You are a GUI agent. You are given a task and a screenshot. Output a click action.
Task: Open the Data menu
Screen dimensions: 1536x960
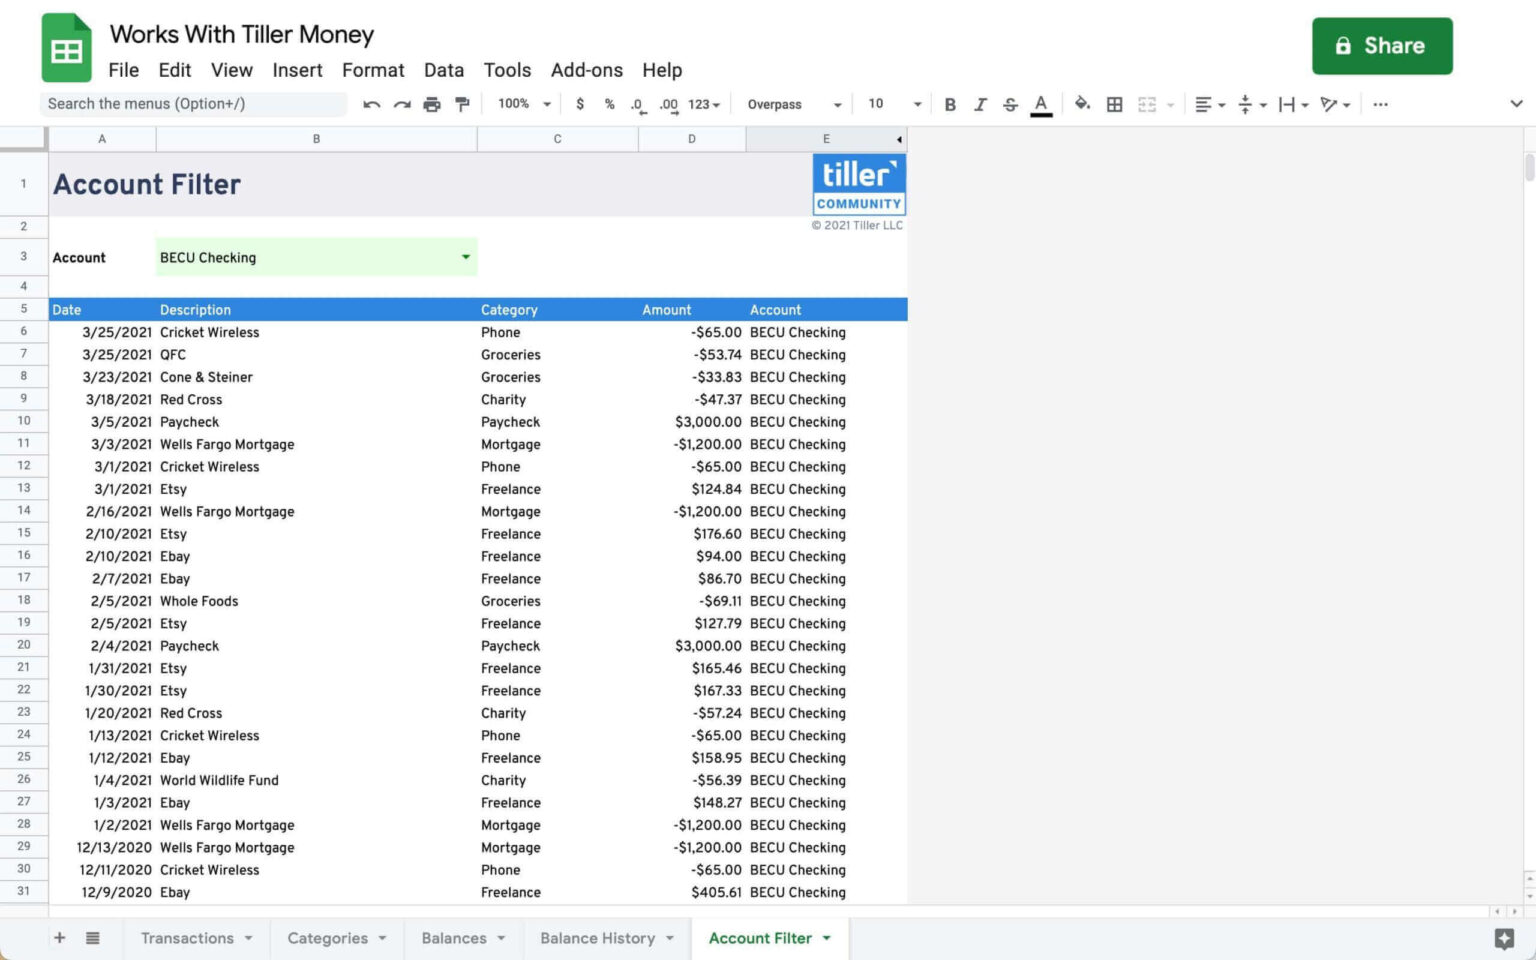point(443,70)
